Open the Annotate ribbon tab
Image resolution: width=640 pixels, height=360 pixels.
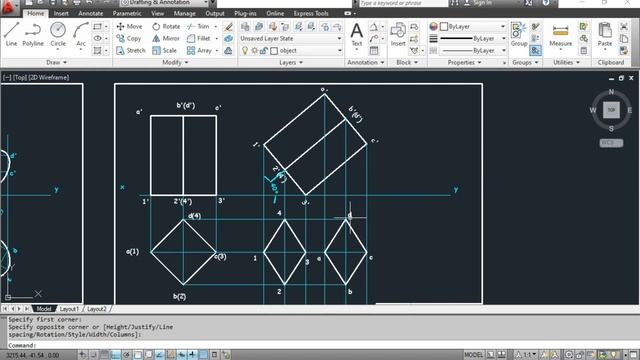[91, 13]
